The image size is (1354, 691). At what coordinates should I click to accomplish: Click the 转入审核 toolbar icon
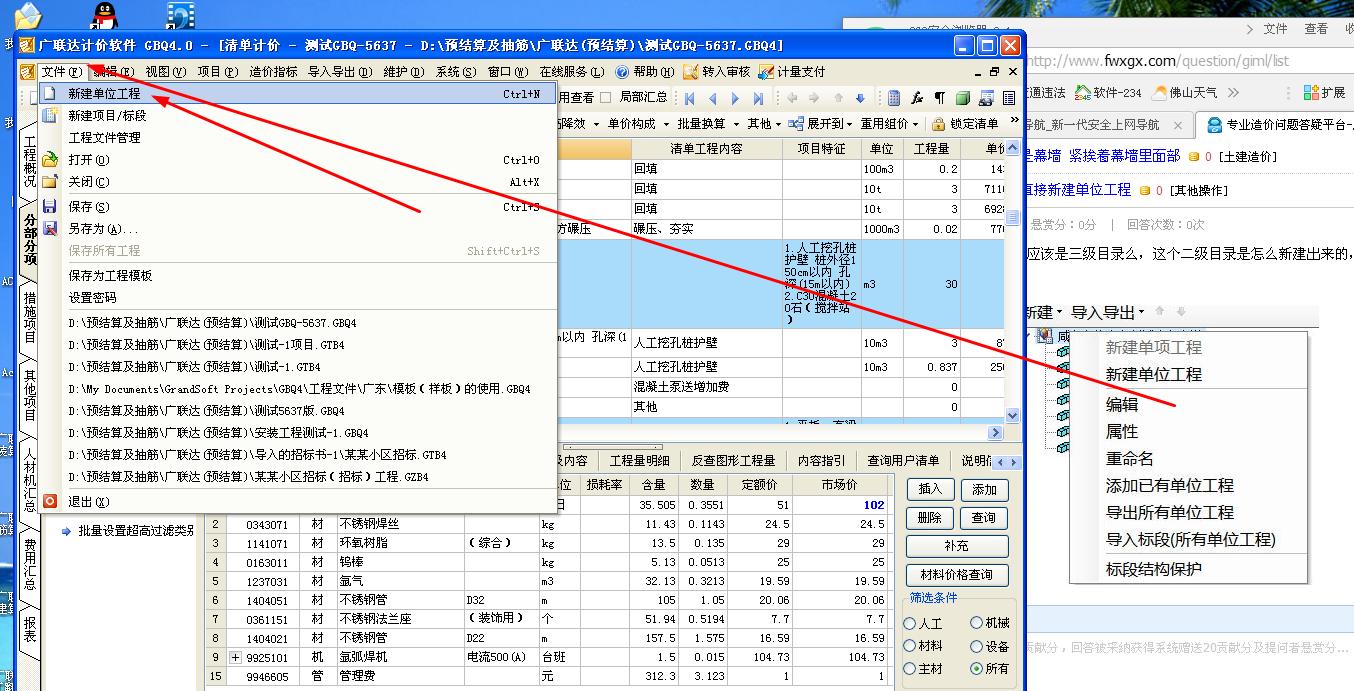[691, 72]
